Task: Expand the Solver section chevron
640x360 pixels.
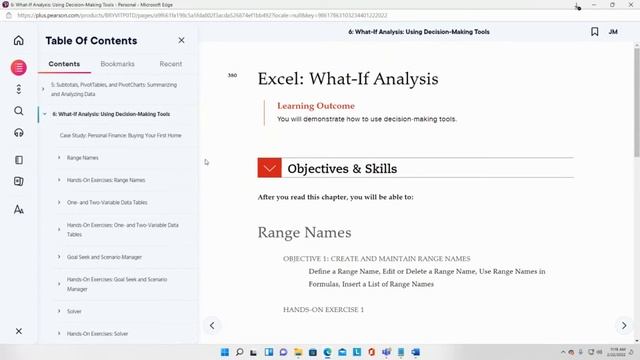Action: coord(59,311)
